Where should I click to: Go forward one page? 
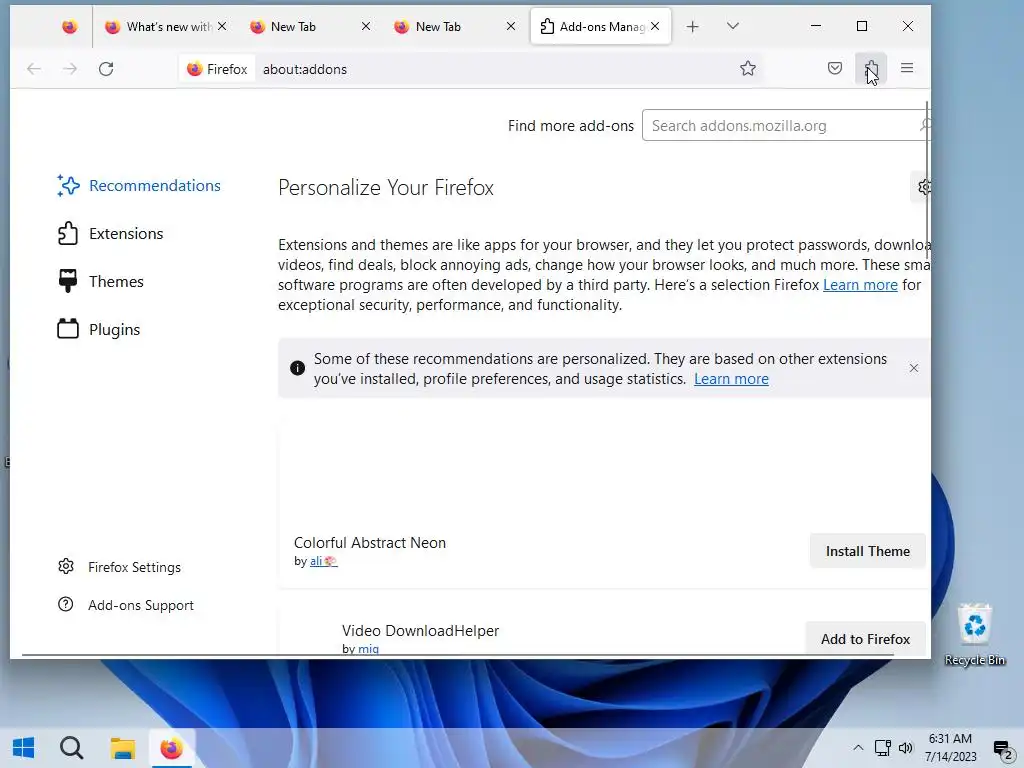70,69
